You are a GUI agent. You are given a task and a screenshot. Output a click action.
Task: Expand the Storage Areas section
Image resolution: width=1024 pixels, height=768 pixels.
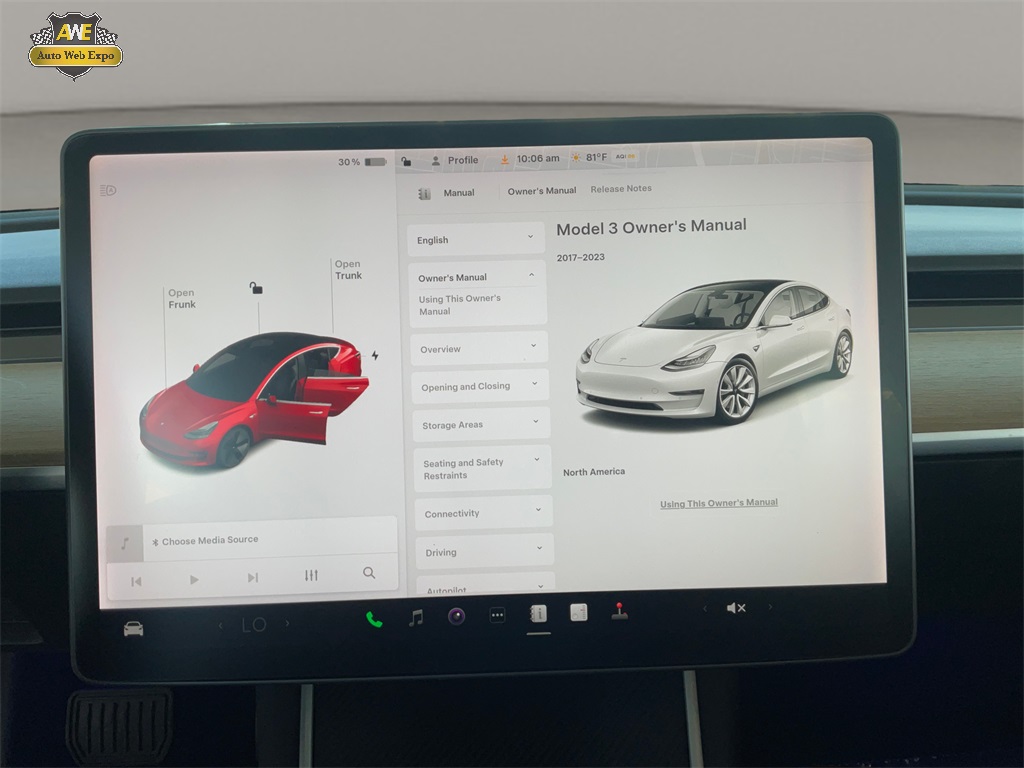point(481,424)
